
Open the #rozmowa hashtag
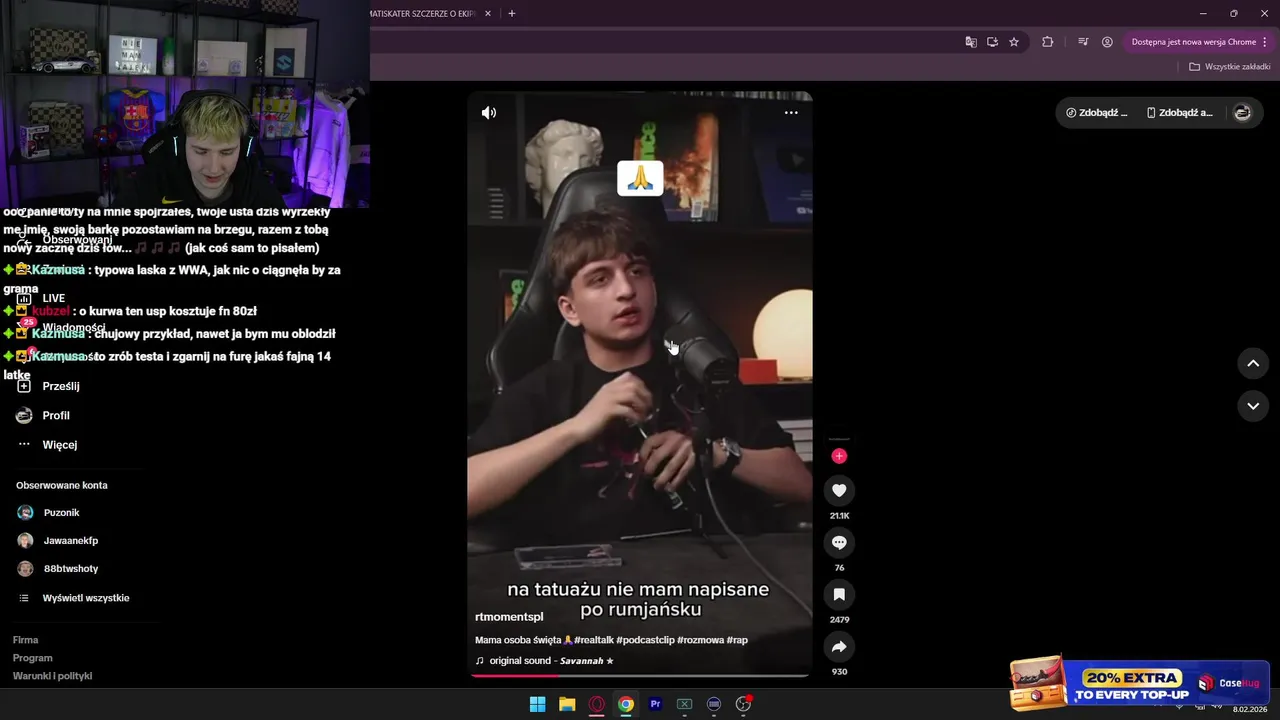click(700, 640)
